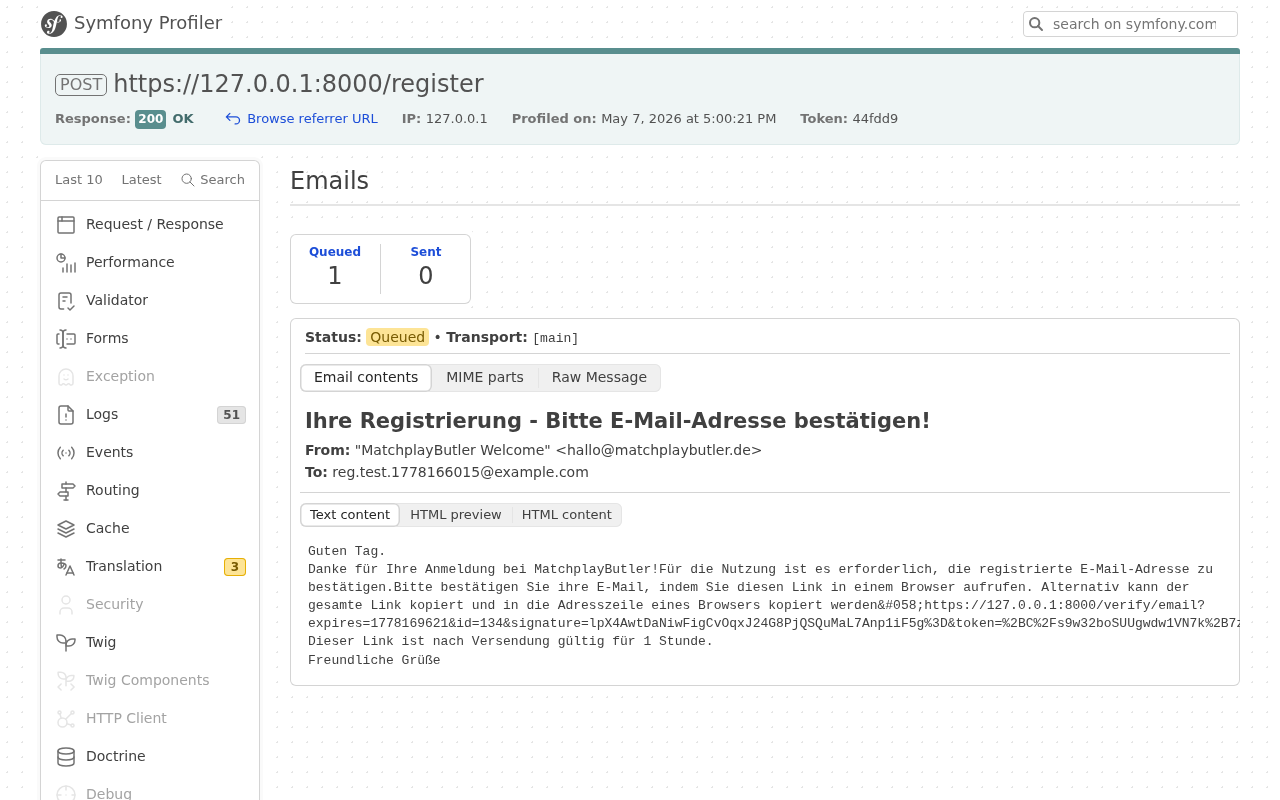This screenshot has height=800, width=1280.
Task: Click the Debug icon
Action: (x=66, y=793)
